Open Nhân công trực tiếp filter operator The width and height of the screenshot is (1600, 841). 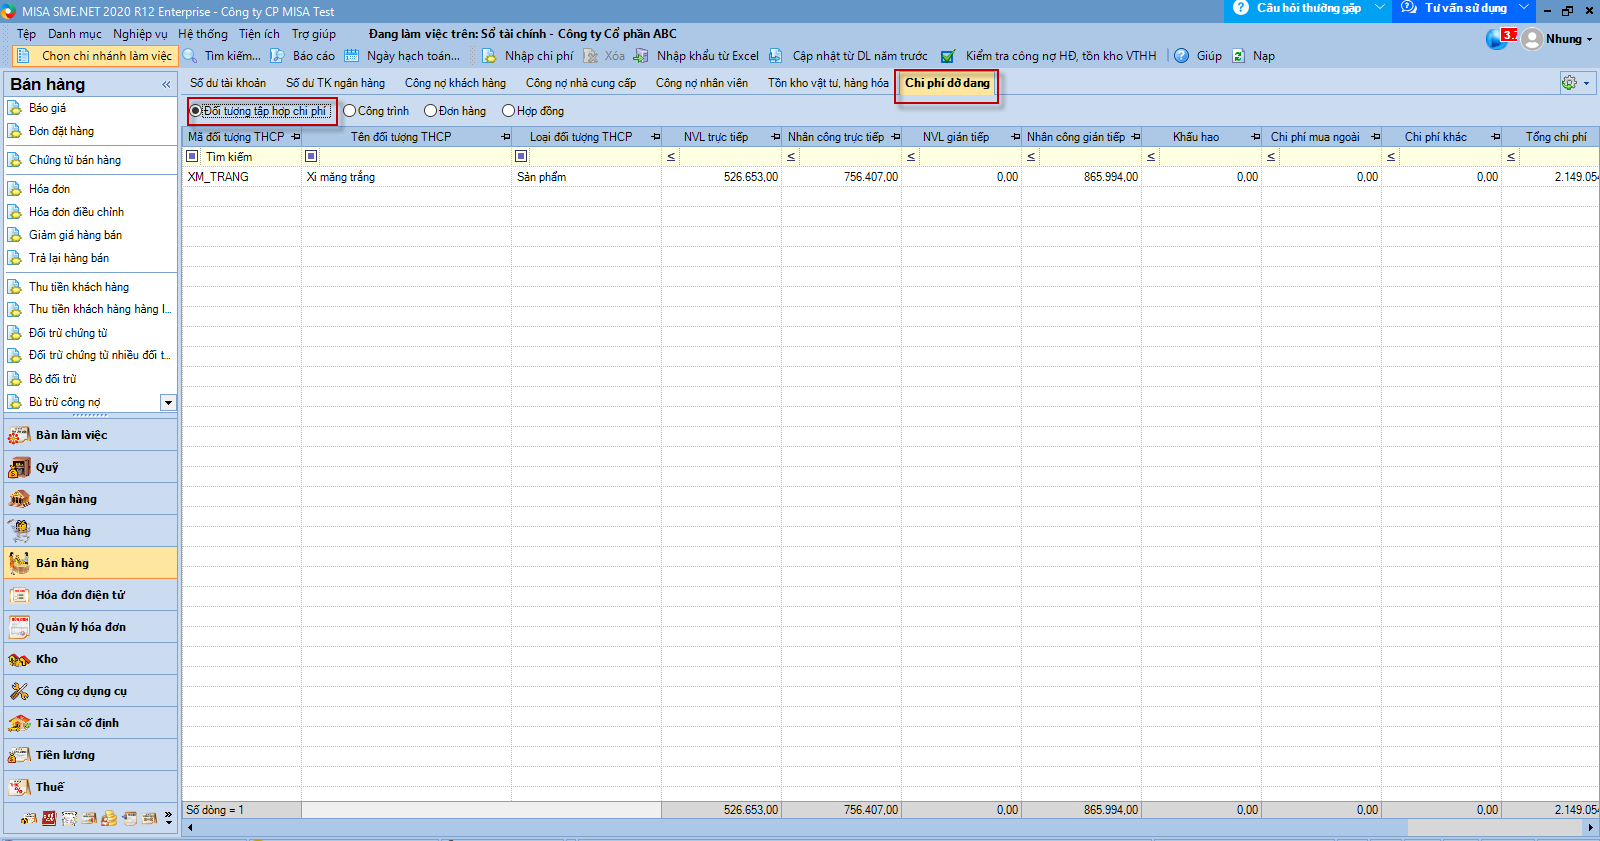(791, 157)
